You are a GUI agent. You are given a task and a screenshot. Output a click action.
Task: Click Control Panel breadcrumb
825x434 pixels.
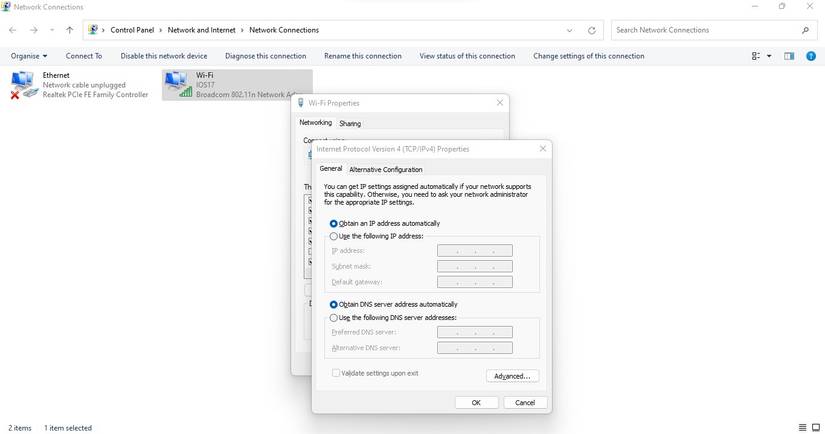[x=132, y=30]
